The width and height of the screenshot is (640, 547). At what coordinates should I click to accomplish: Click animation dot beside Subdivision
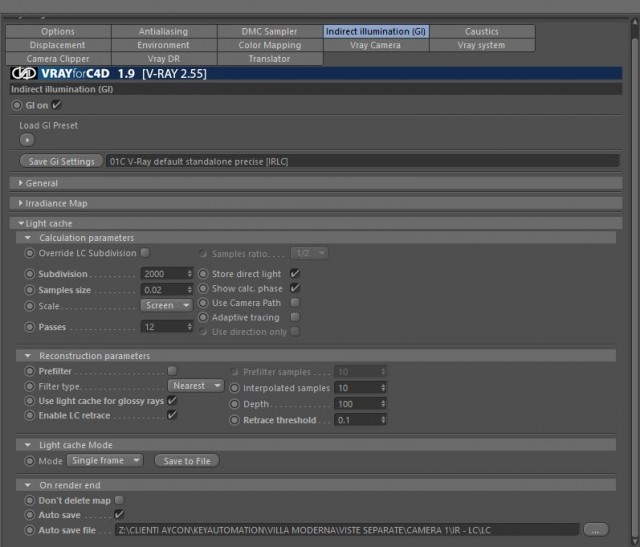[29, 274]
